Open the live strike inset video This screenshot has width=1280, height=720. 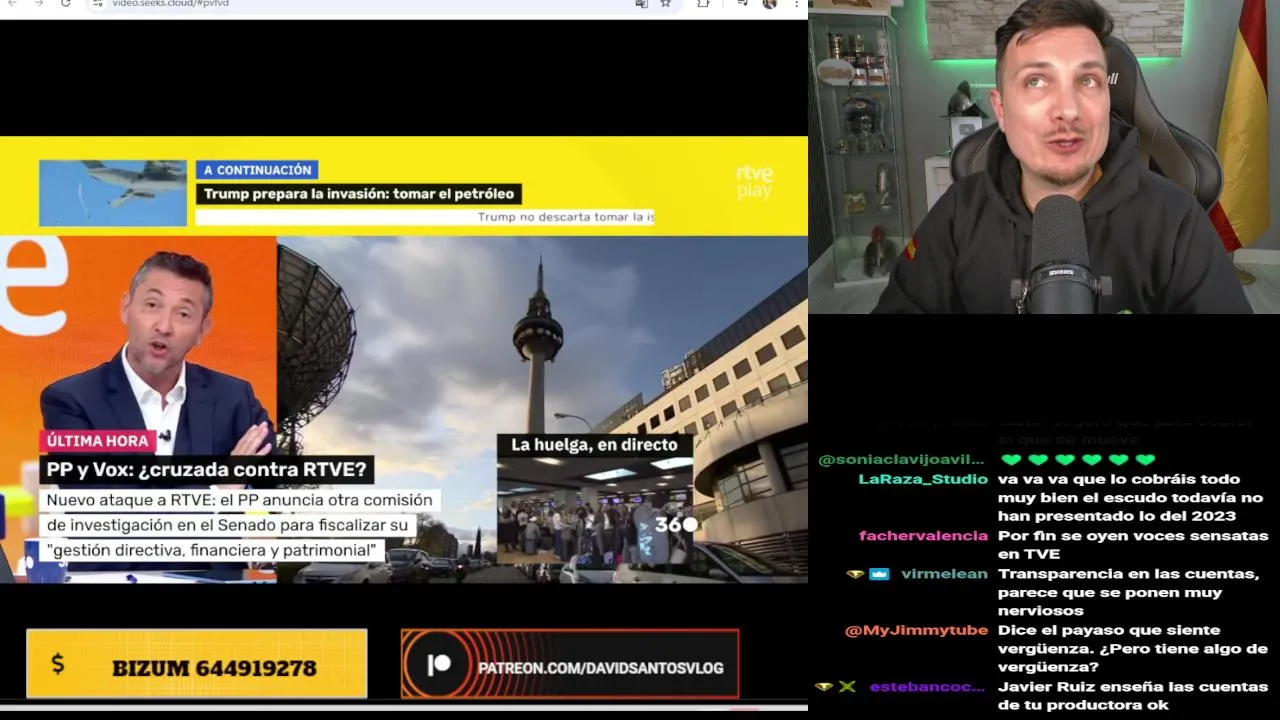pos(594,512)
